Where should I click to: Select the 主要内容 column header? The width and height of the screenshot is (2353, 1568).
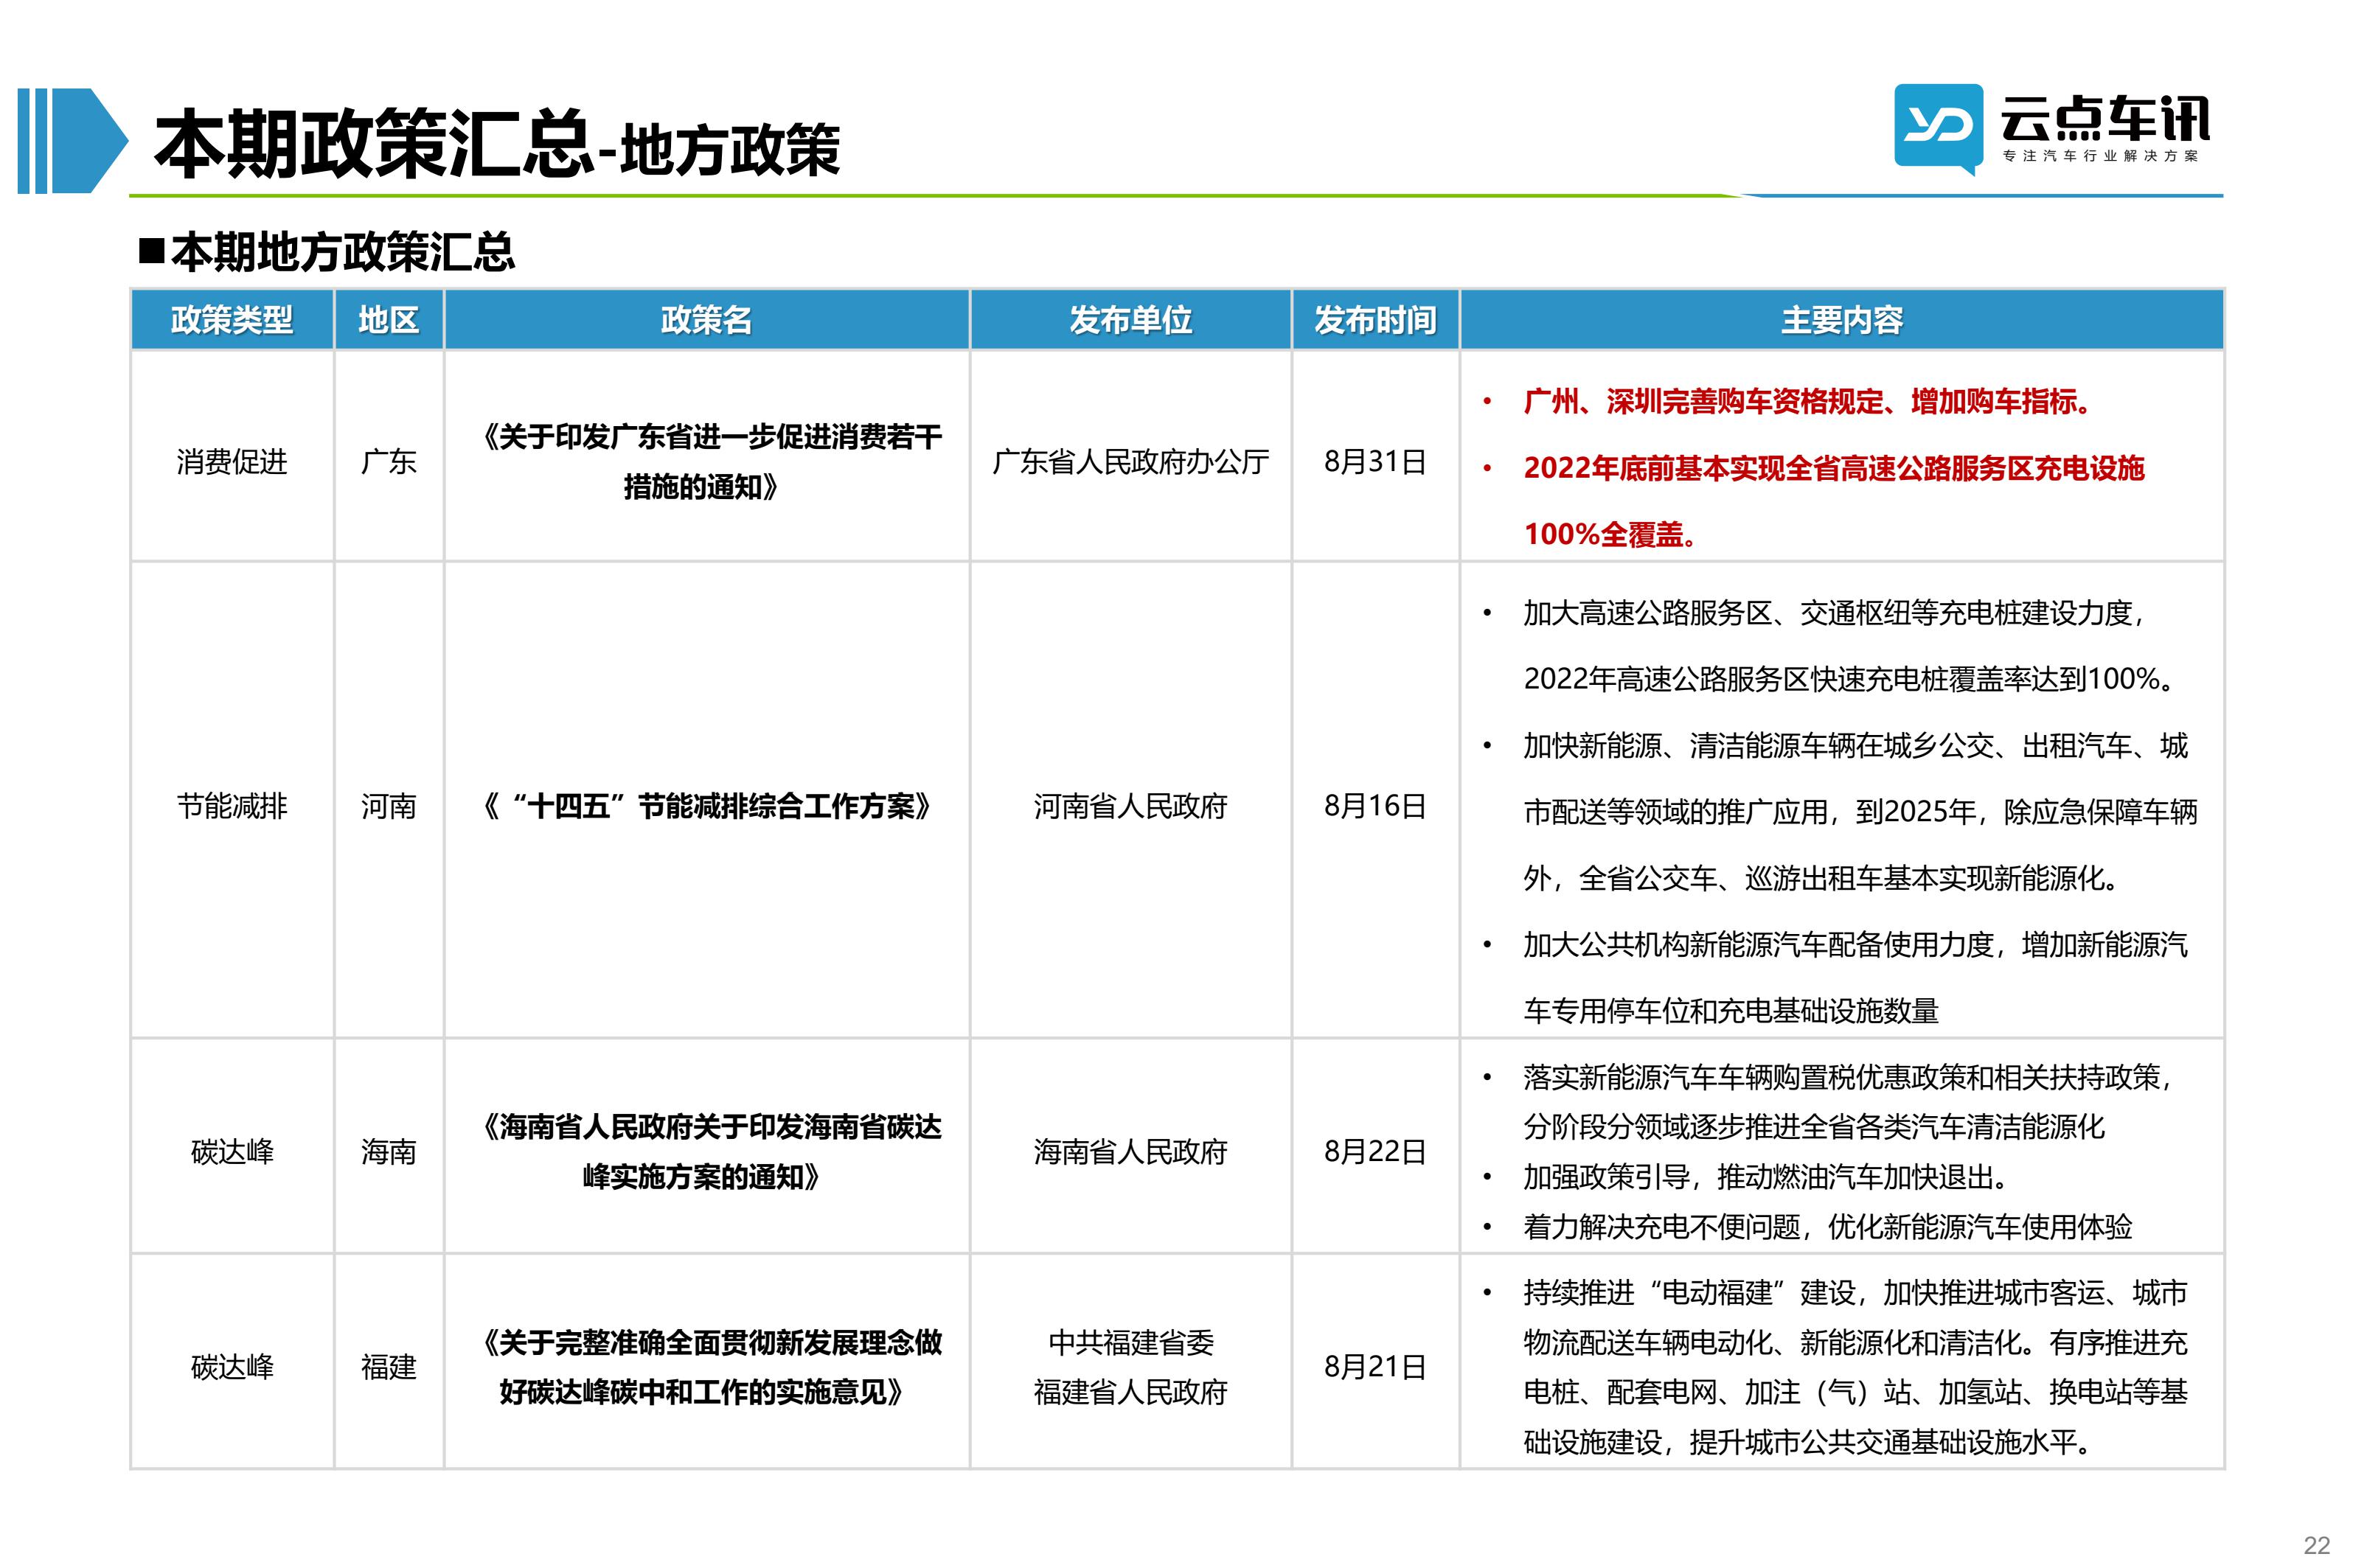pos(1841,320)
